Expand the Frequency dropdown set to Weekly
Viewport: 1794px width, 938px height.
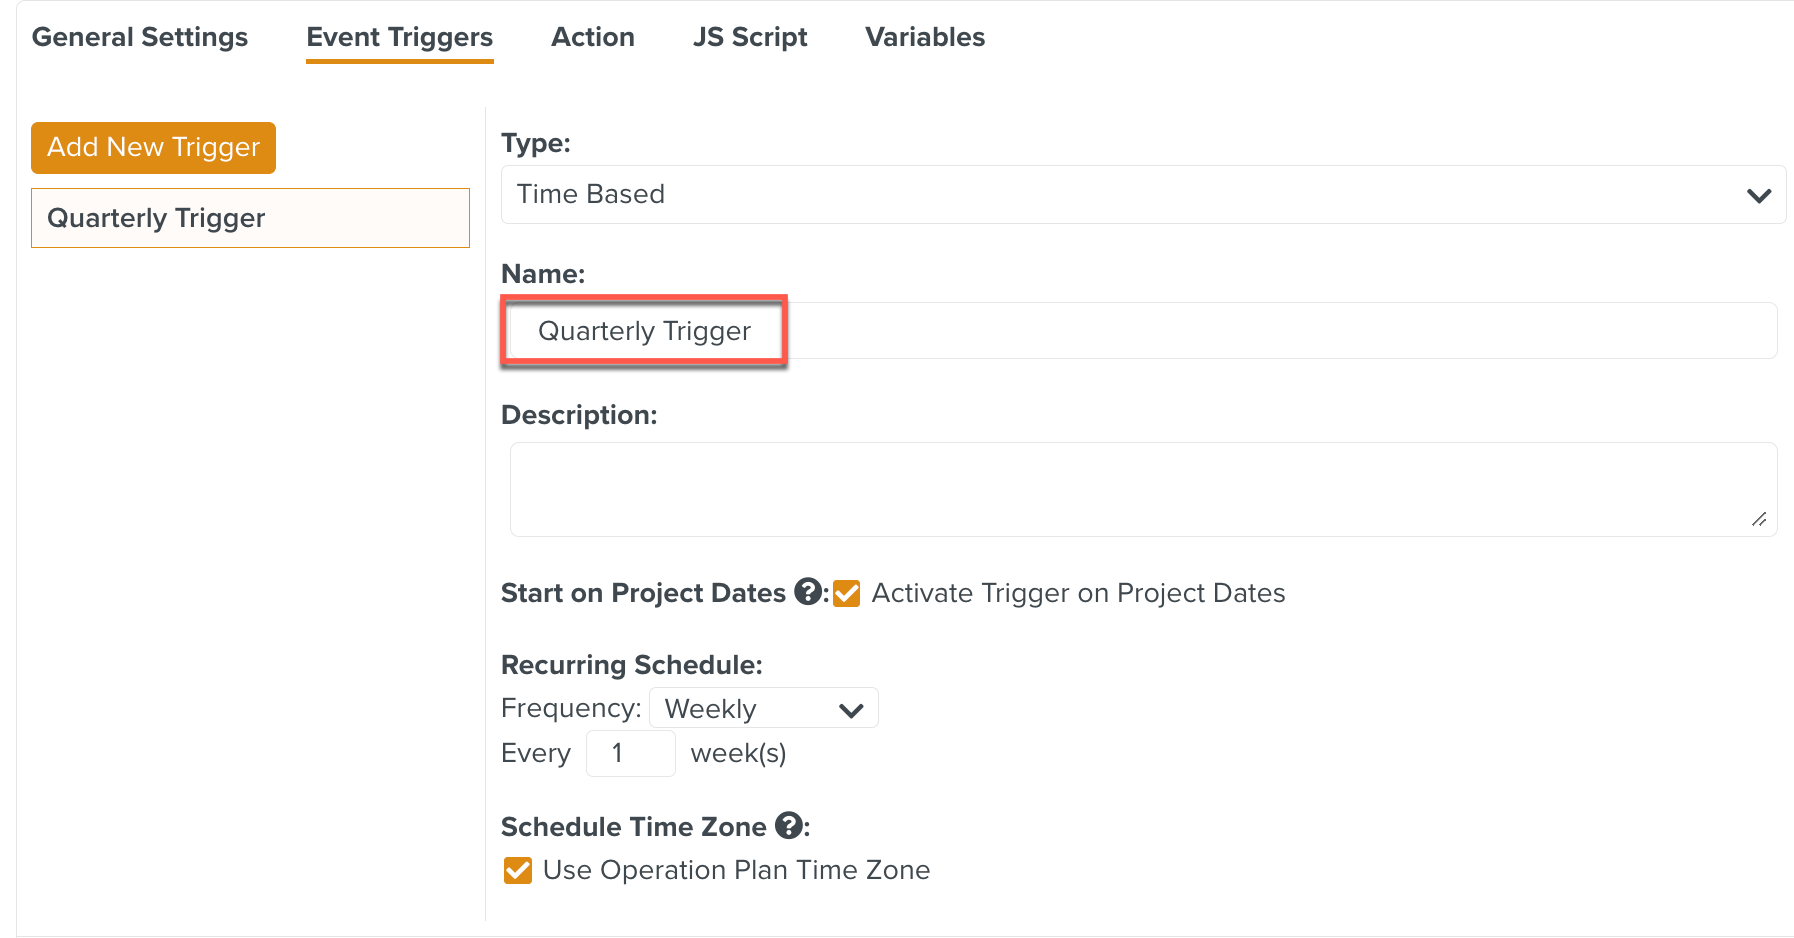[x=763, y=708]
